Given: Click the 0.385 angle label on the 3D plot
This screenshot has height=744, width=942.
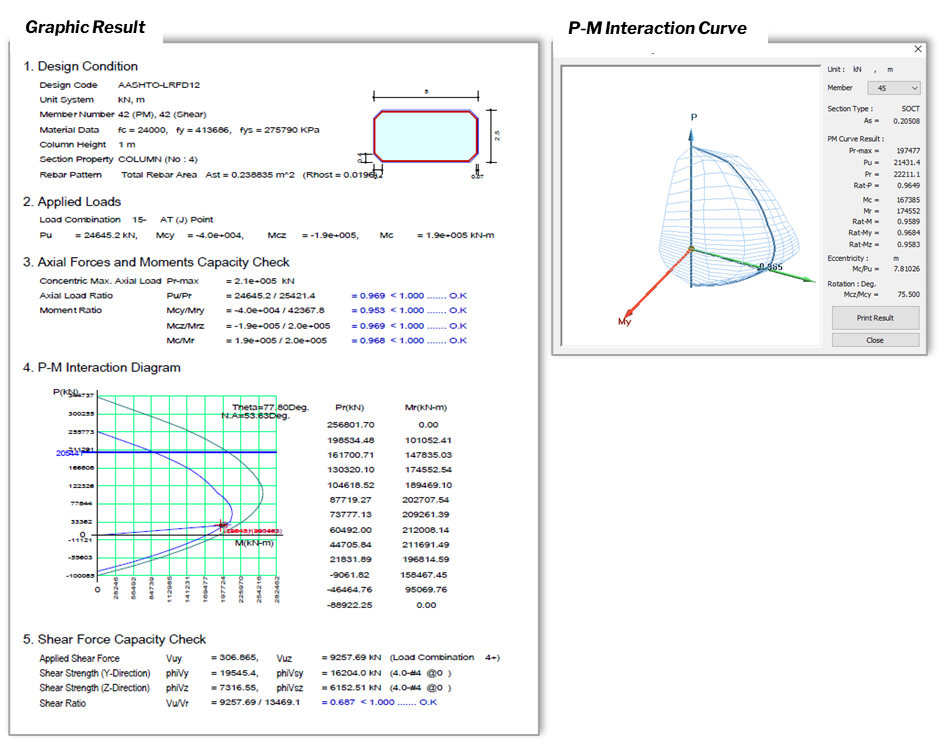Looking at the screenshot, I should click(x=769, y=267).
